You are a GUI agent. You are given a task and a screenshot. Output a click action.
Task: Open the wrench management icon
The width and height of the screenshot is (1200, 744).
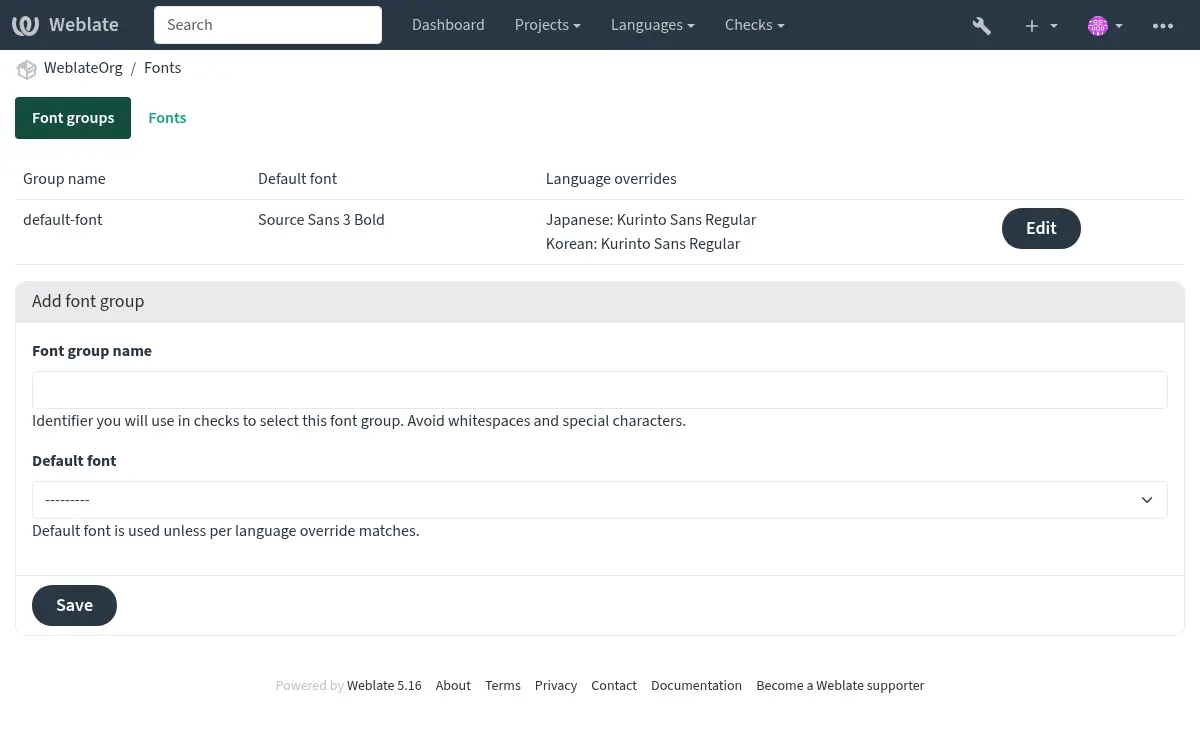coord(981,25)
